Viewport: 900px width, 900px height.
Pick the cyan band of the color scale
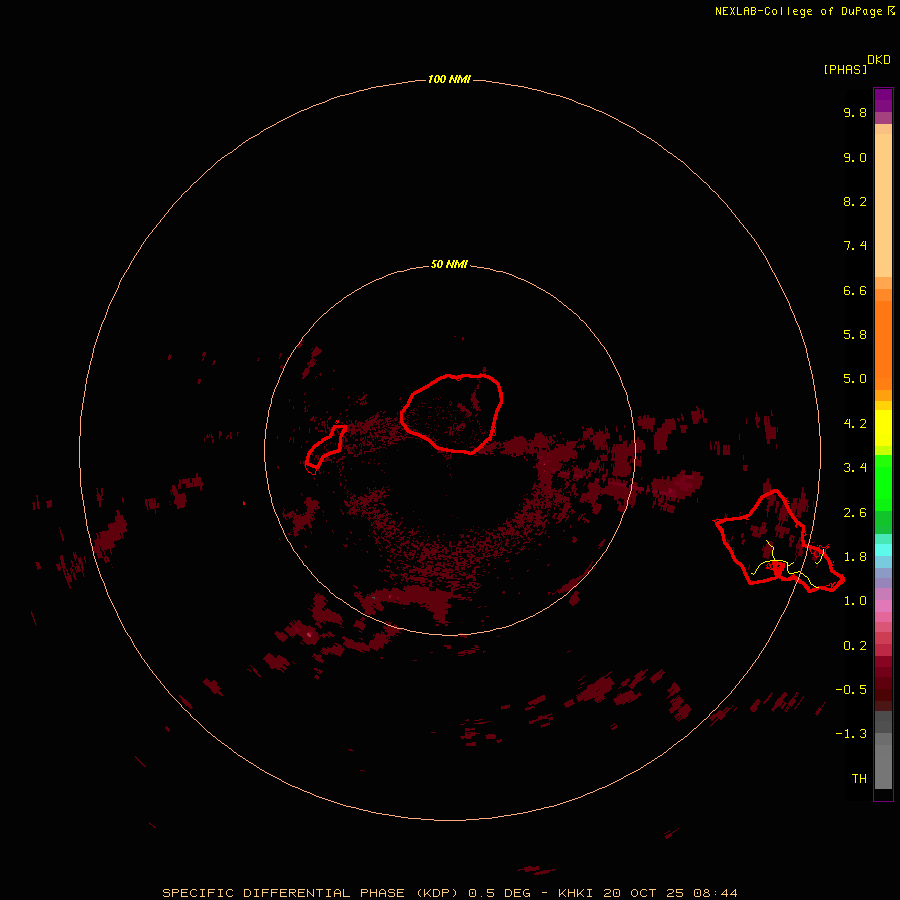coord(883,550)
